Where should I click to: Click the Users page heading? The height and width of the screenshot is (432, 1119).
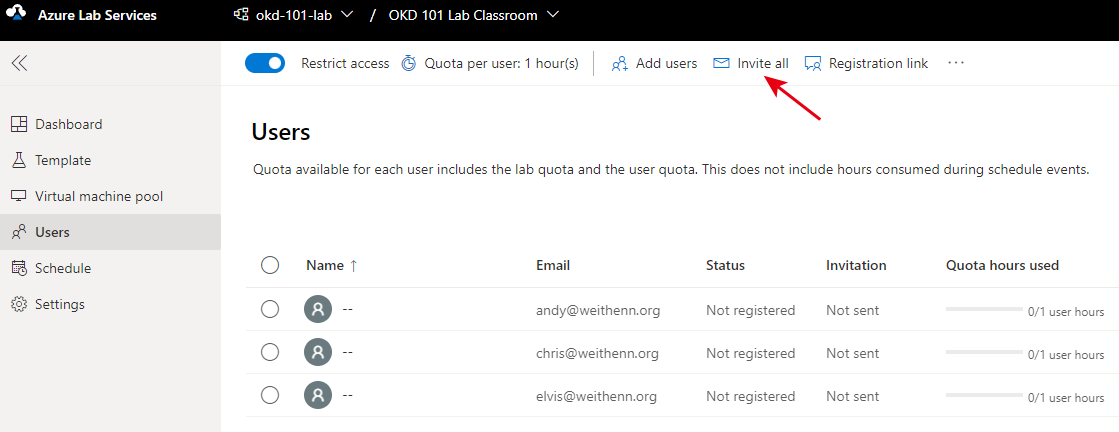(281, 132)
